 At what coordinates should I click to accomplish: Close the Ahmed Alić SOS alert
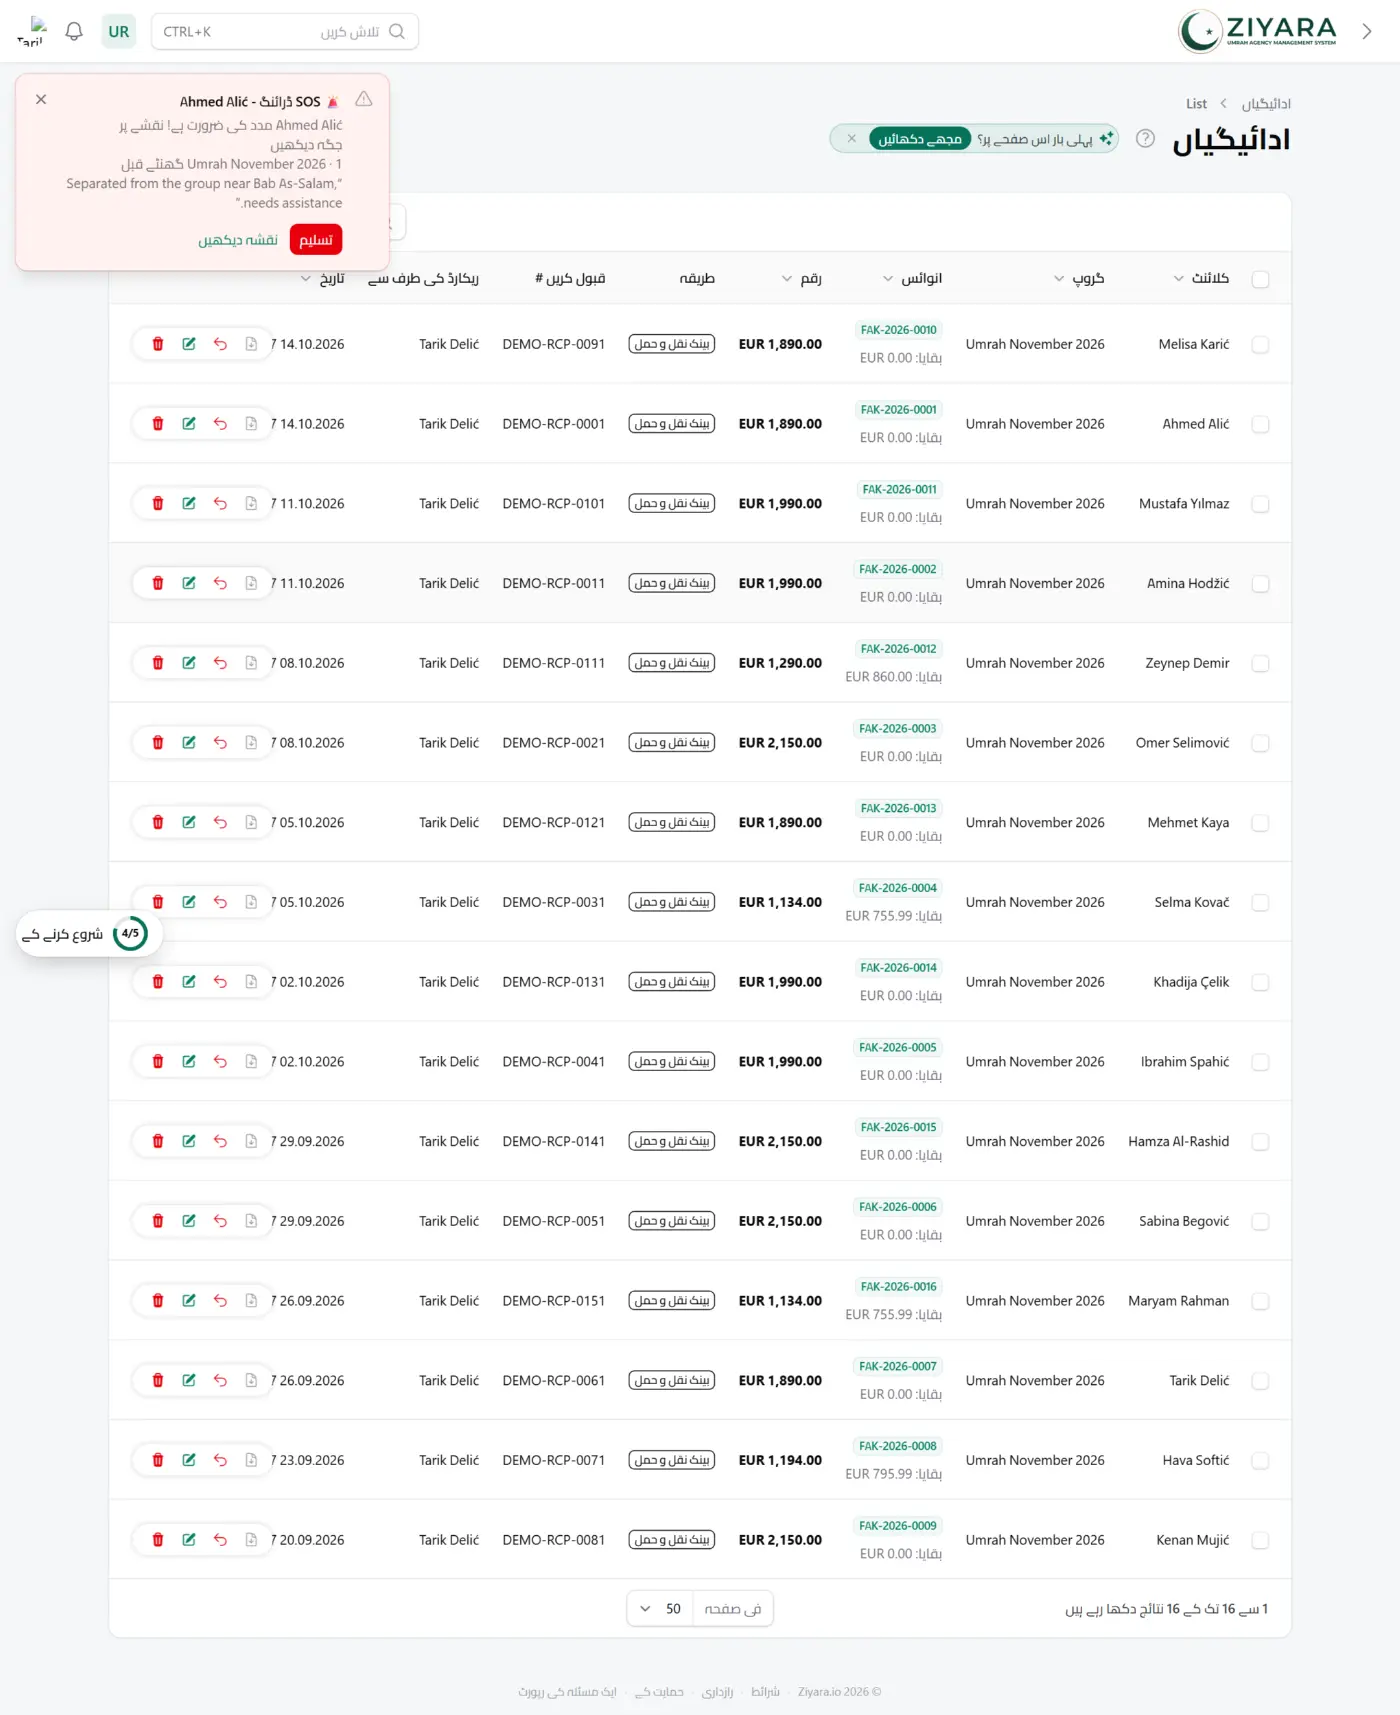[41, 100]
